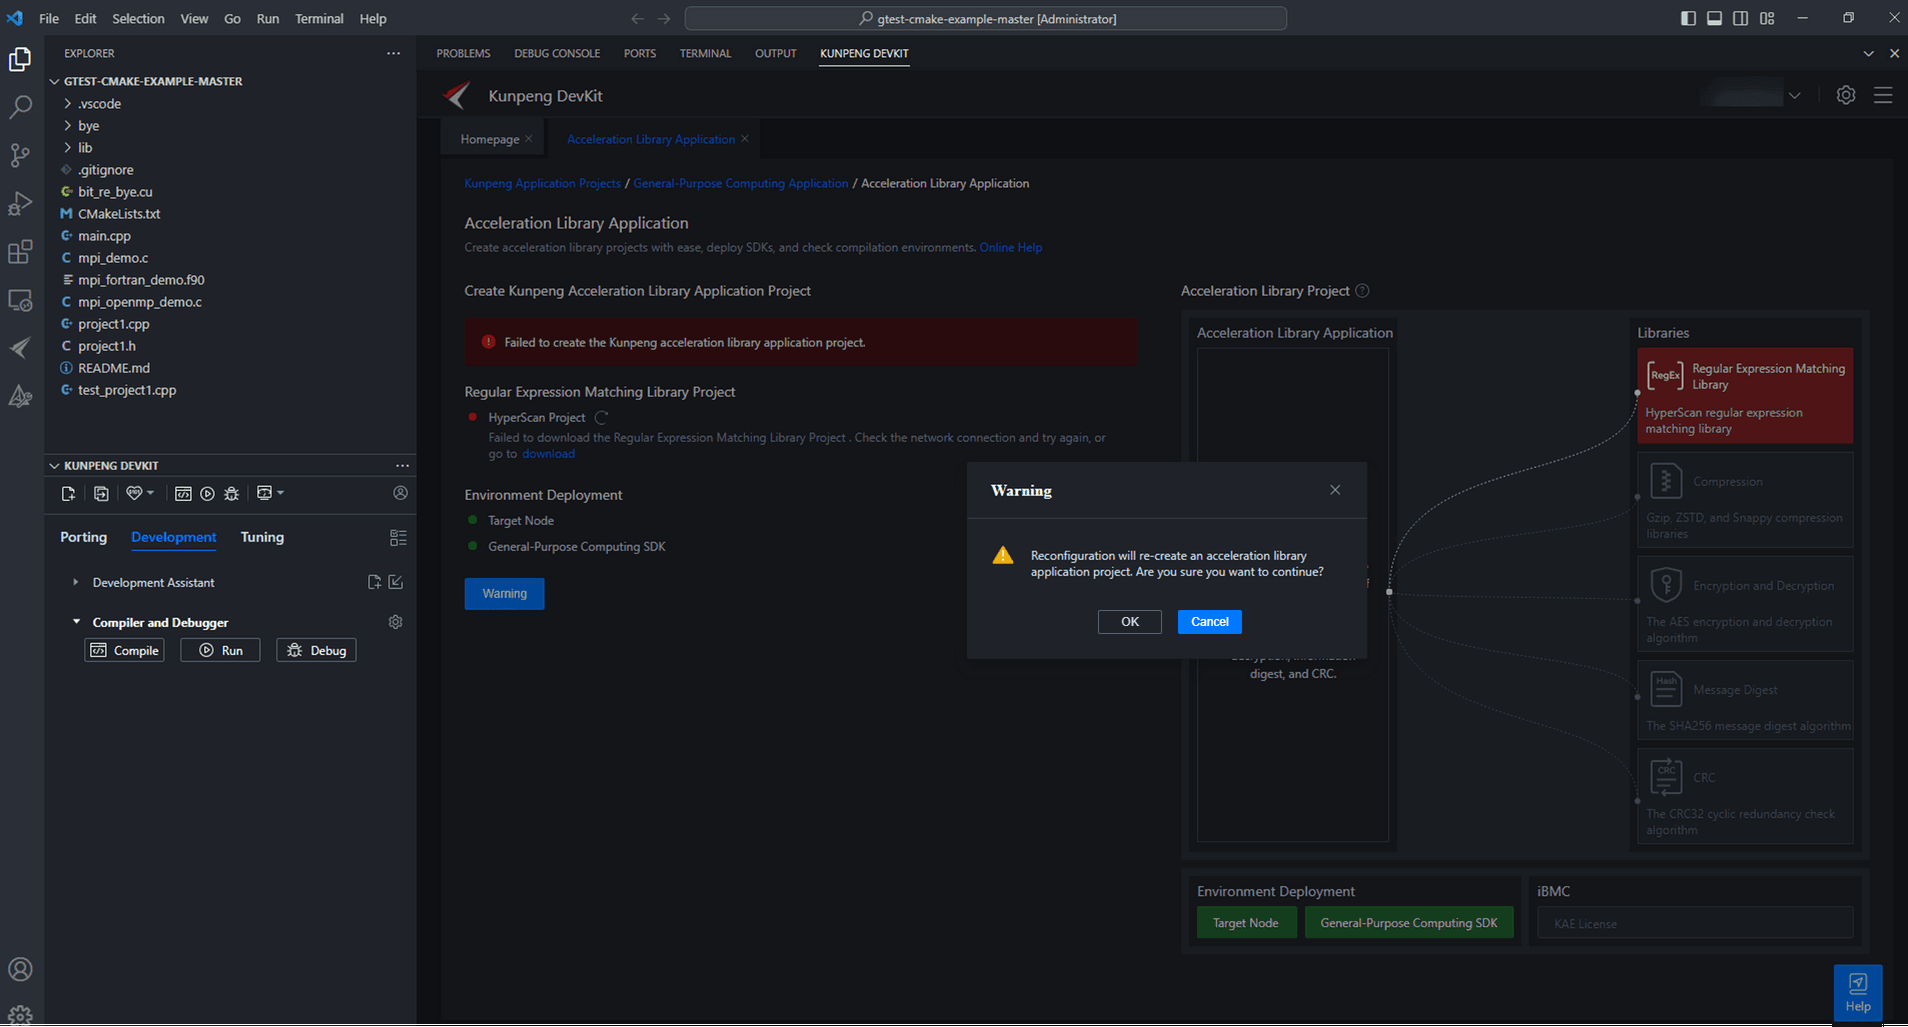Open the account dropdown arrow in DevKit header
The image size is (1908, 1027).
1794,96
